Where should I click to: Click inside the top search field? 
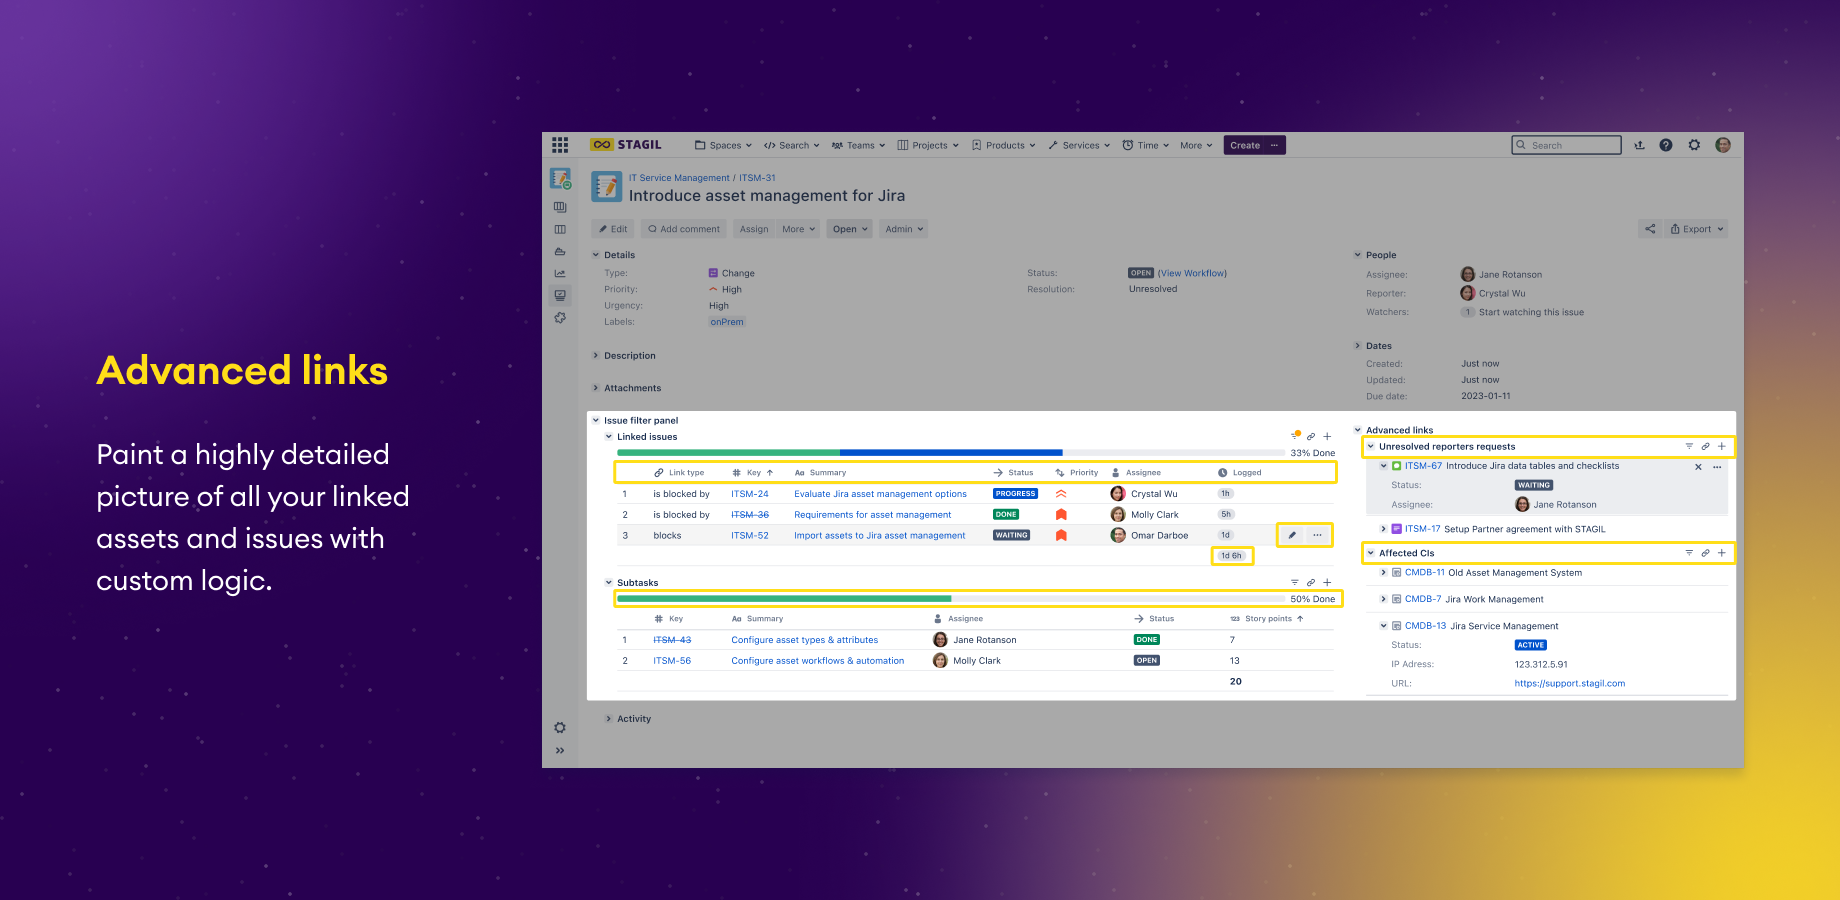point(1566,144)
